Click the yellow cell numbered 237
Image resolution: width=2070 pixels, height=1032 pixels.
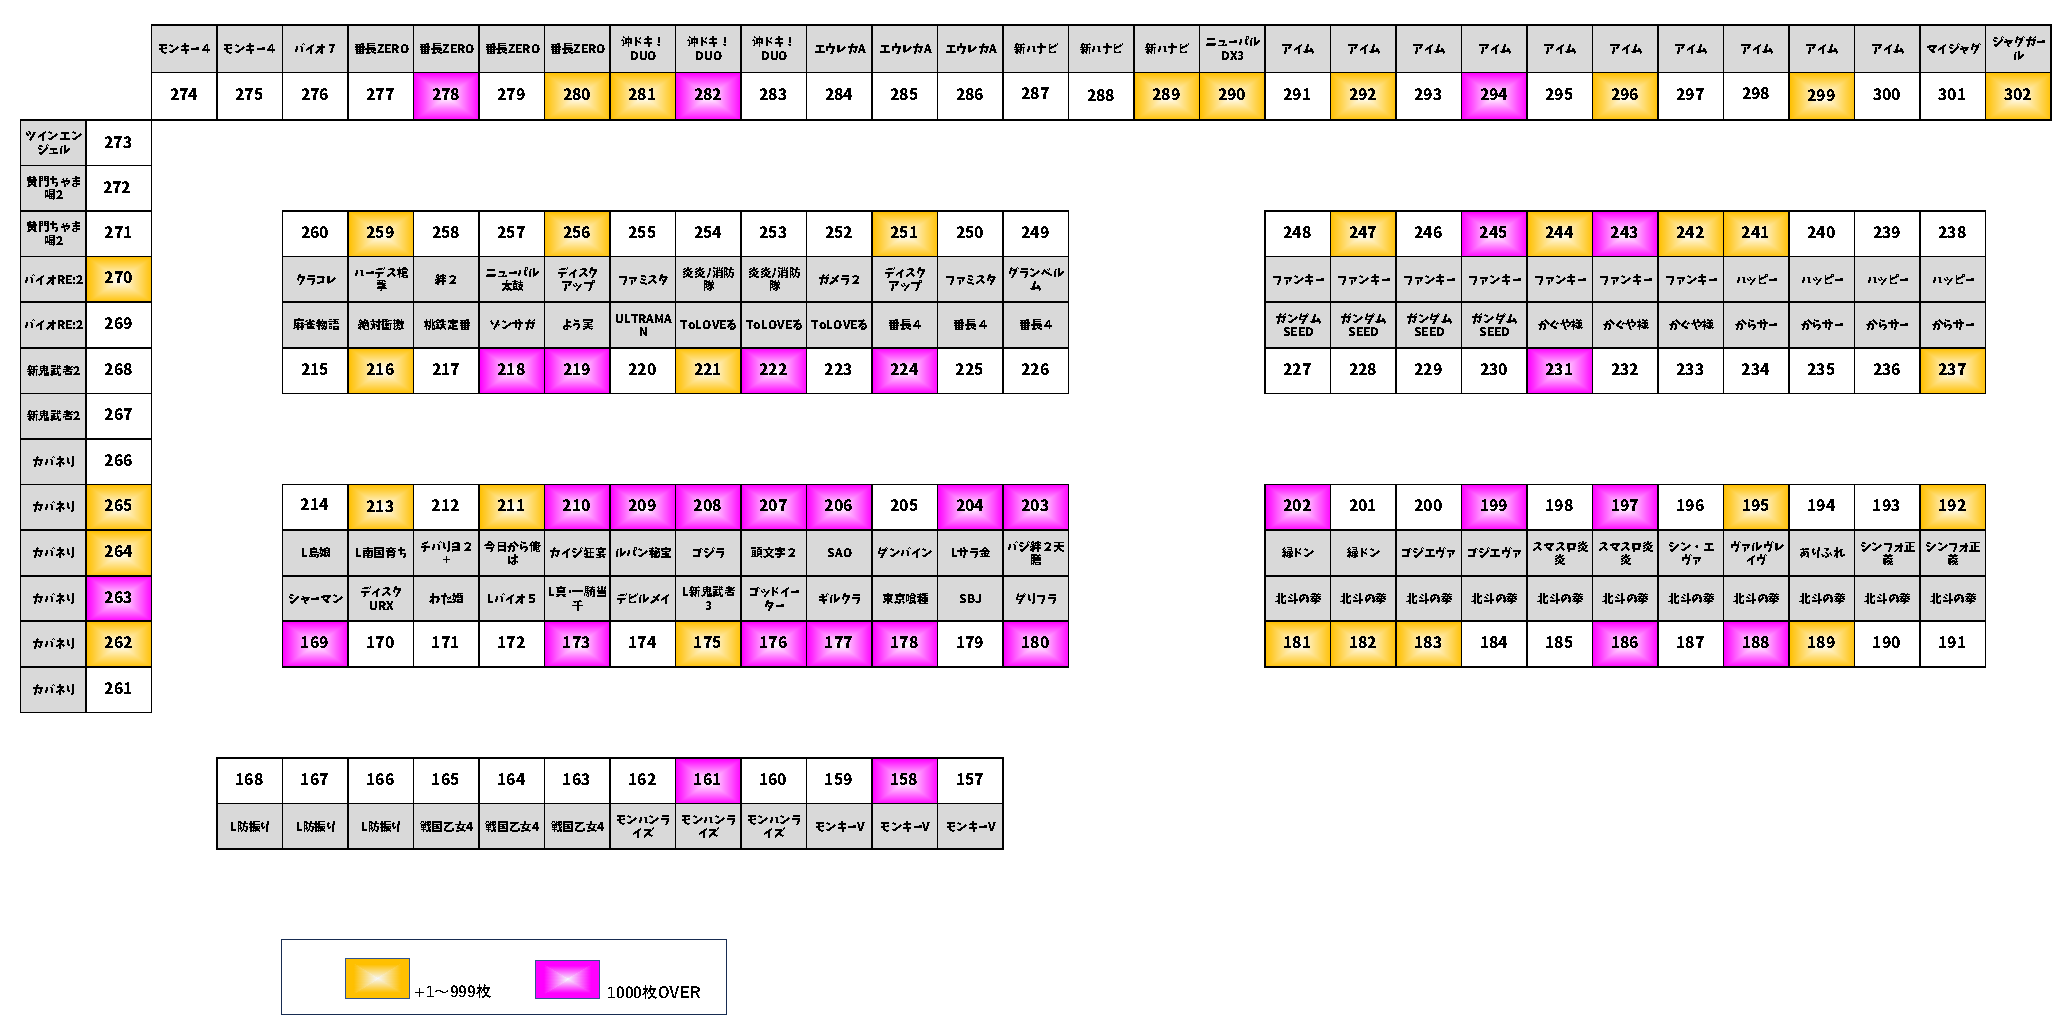click(1952, 370)
